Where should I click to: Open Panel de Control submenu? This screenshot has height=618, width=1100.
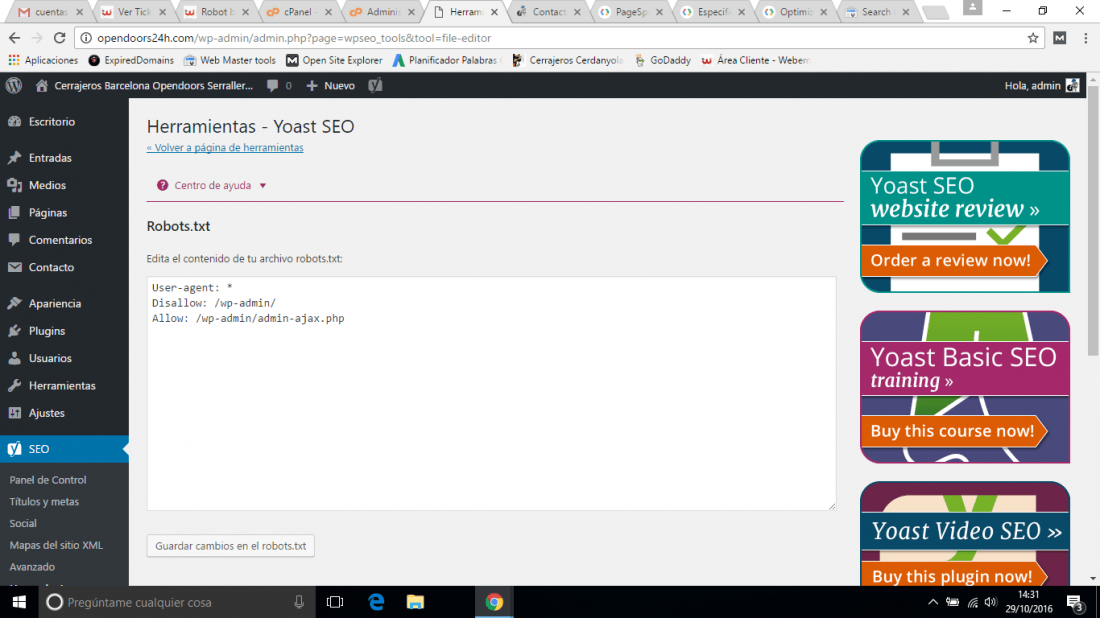point(48,480)
